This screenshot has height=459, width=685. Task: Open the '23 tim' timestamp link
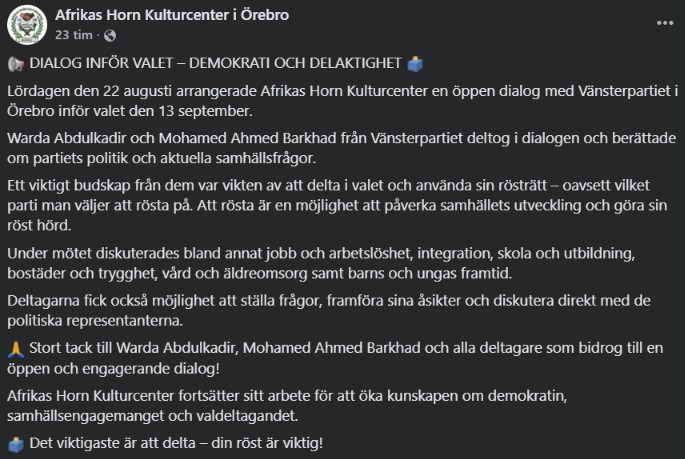pyautogui.click(x=73, y=35)
